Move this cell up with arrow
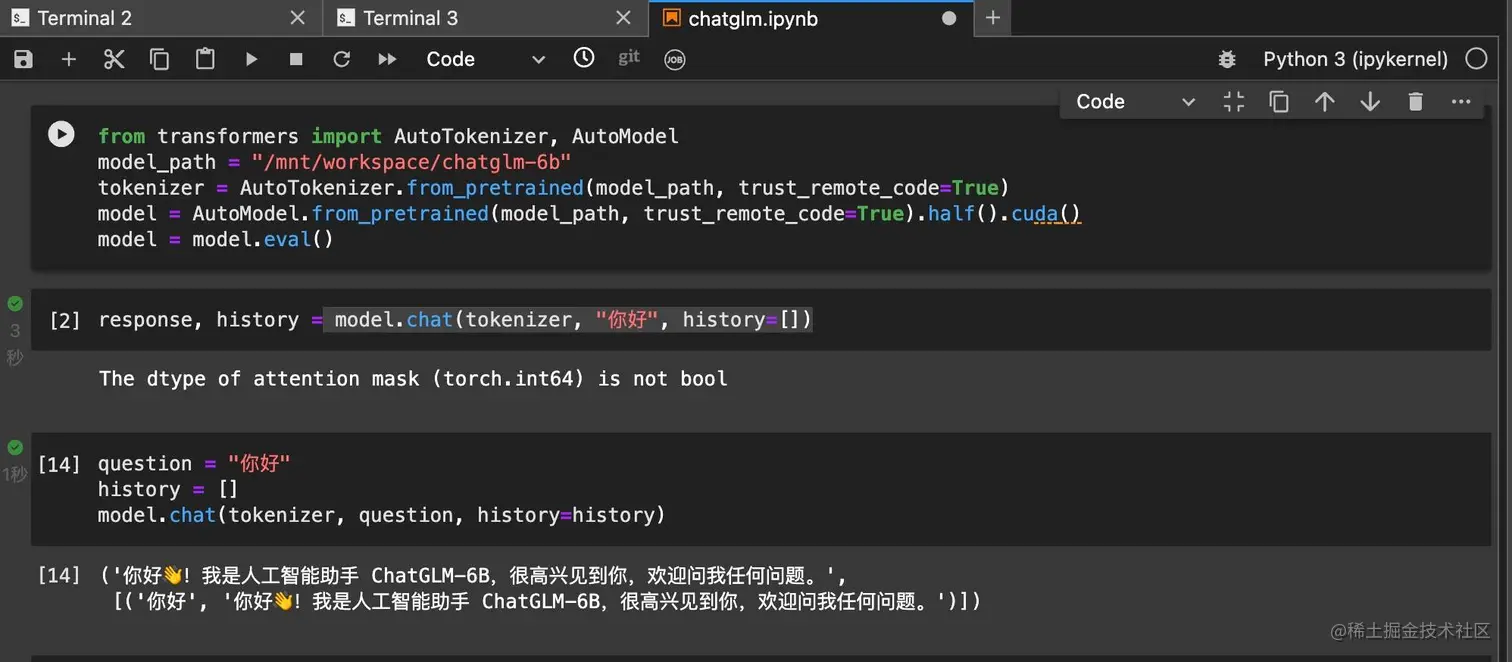Viewport: 1512px width, 662px height. point(1325,101)
